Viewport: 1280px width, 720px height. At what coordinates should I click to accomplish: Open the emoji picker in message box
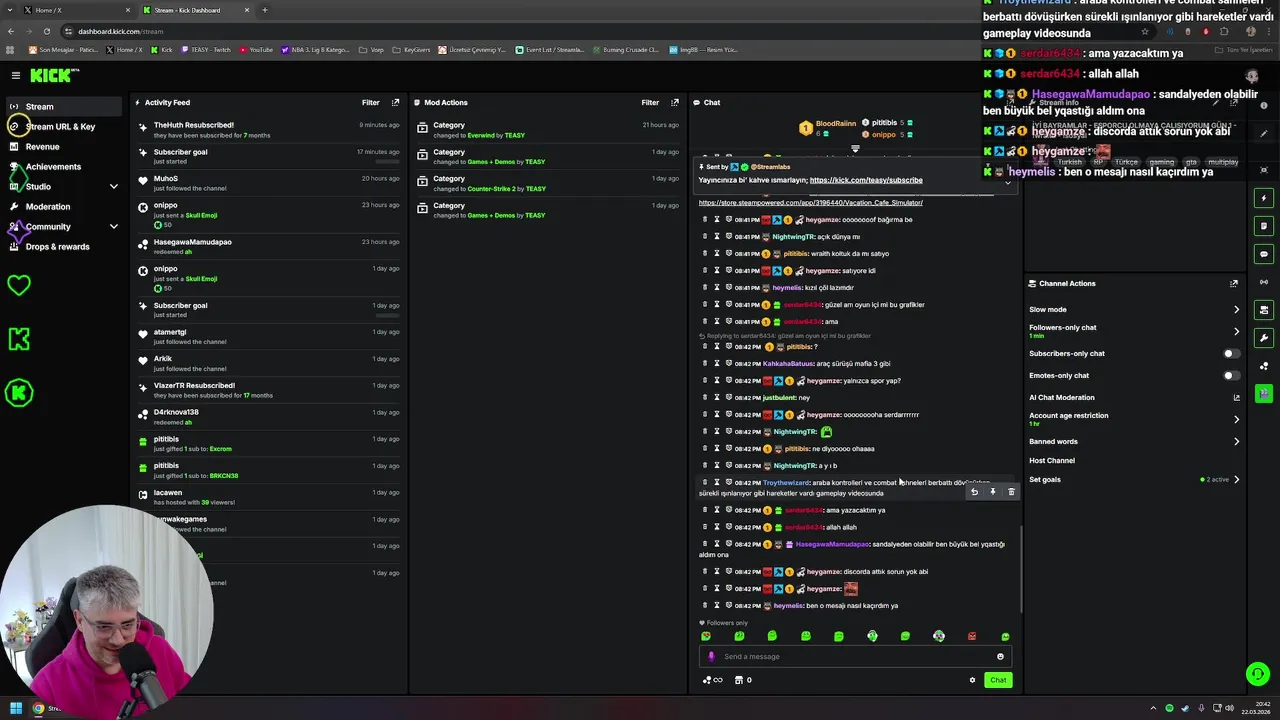click(1000, 656)
